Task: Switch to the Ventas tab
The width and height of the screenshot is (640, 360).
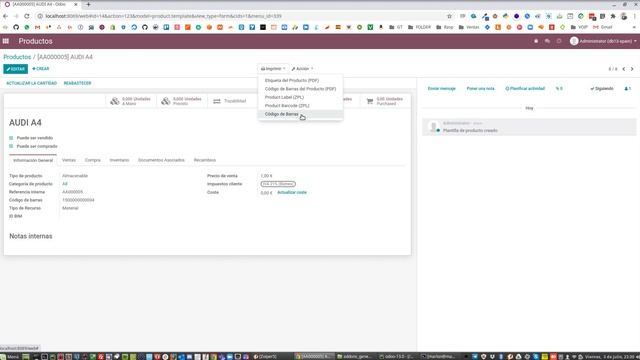Action: click(x=69, y=160)
